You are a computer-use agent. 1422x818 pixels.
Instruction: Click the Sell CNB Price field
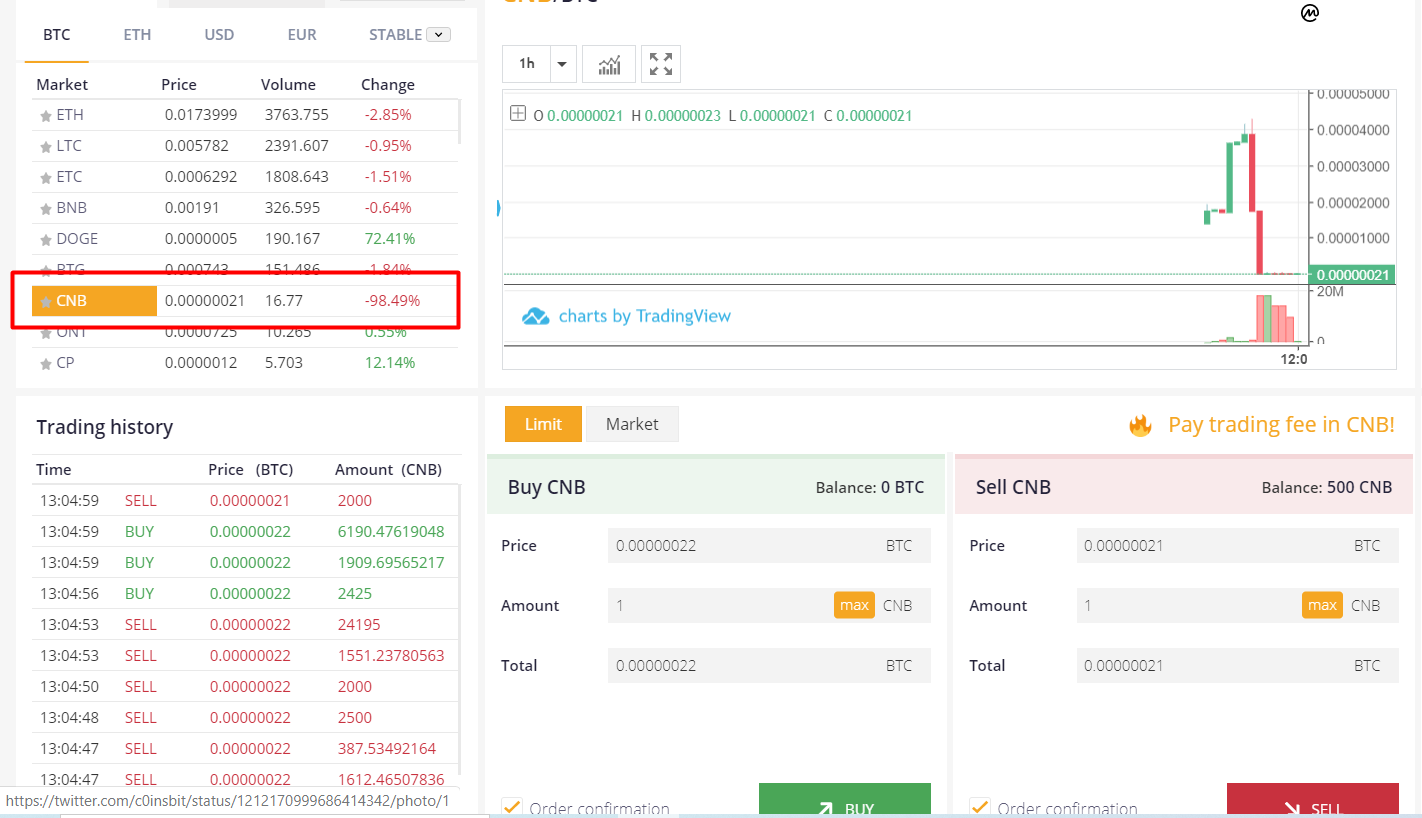click(x=1237, y=546)
